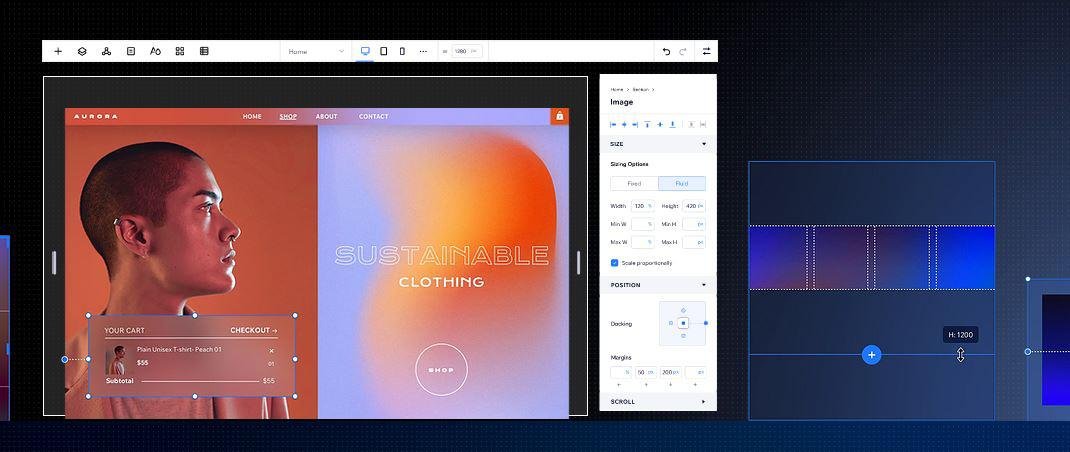Dock image to the bottom
1070x452 pixels.
683,336
